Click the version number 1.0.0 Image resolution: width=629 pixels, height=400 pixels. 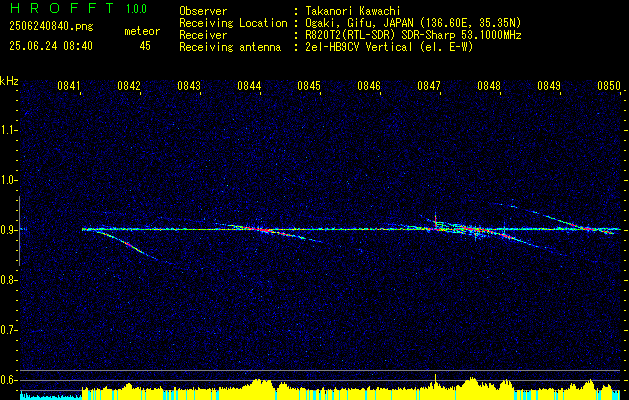tap(136, 9)
